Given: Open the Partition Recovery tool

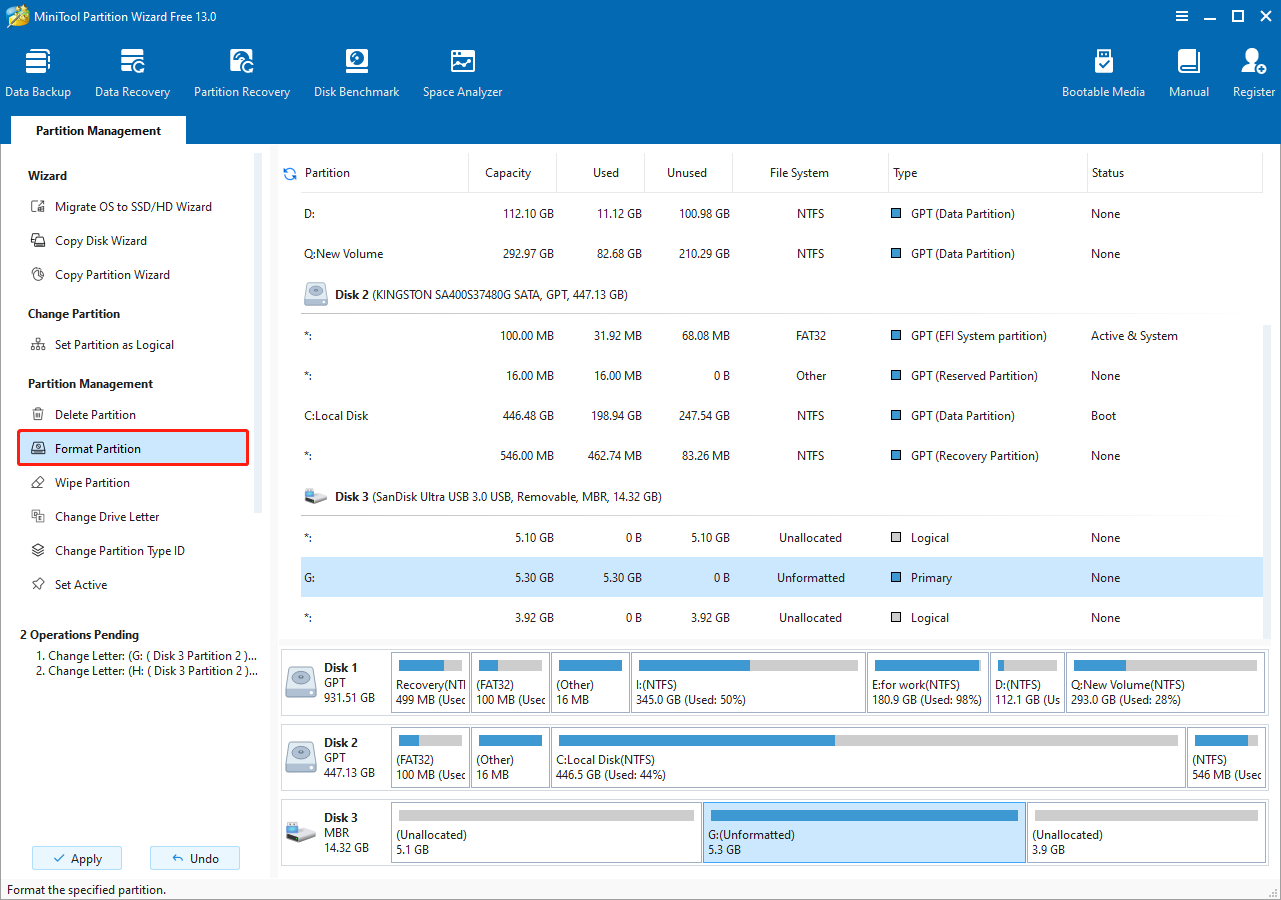Looking at the screenshot, I should tap(242, 73).
